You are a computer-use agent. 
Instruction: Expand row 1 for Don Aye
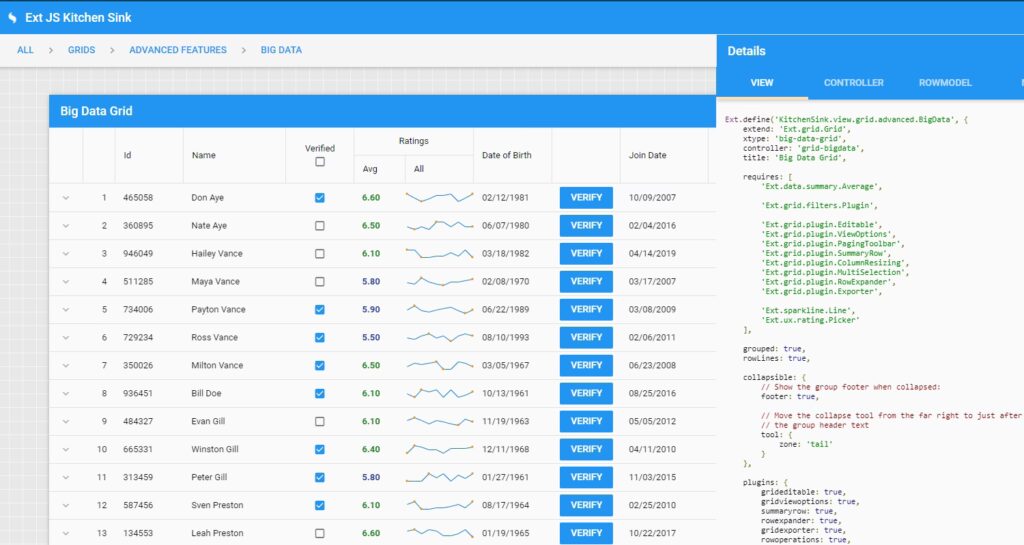(x=66, y=198)
